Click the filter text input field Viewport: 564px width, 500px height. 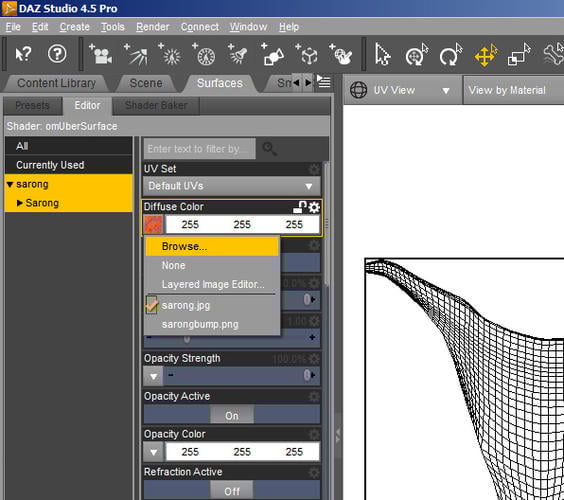tap(200, 149)
